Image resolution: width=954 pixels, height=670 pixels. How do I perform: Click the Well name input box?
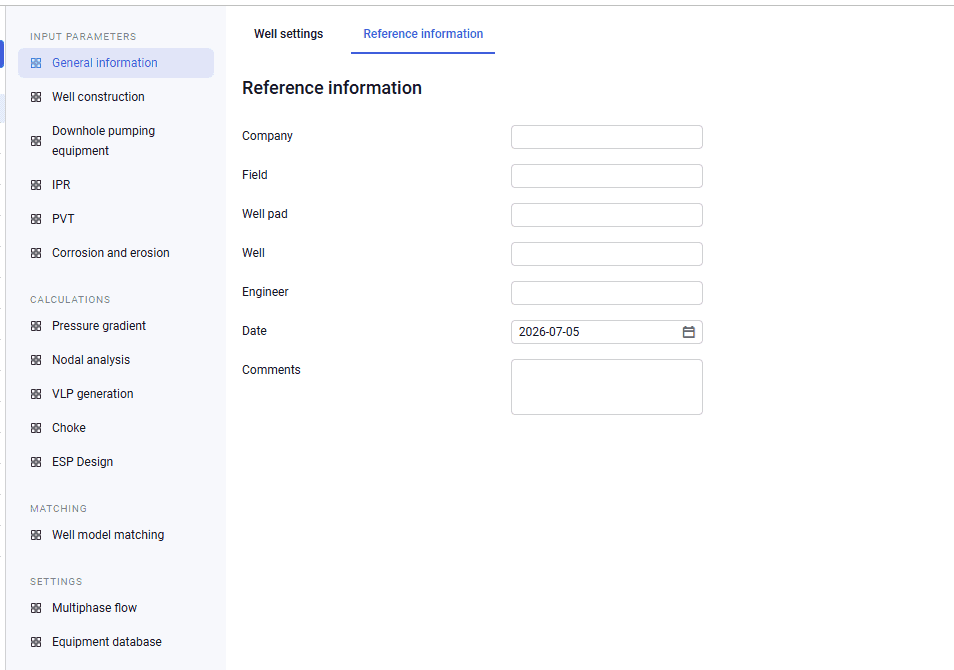point(607,254)
